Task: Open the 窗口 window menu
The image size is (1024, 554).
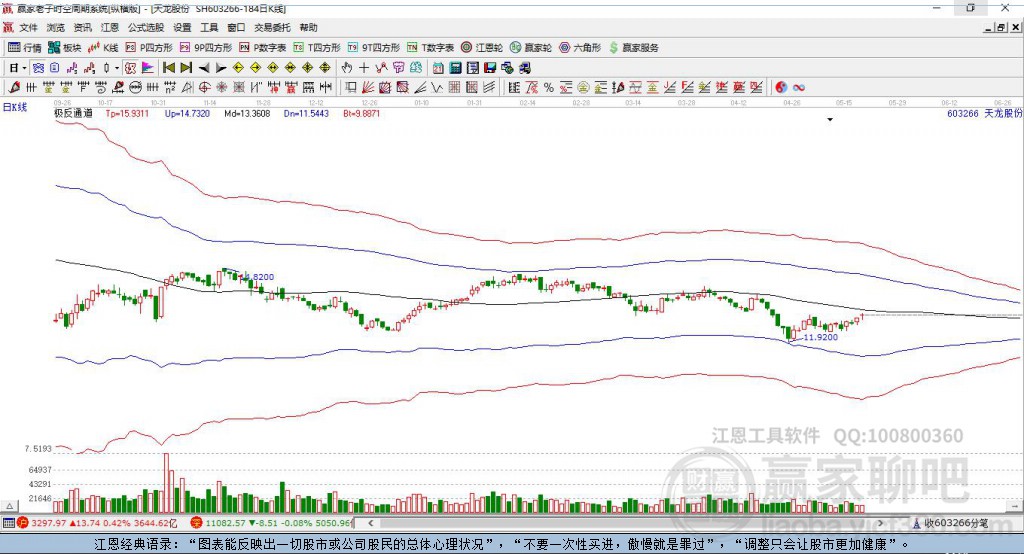Action: click(x=236, y=27)
